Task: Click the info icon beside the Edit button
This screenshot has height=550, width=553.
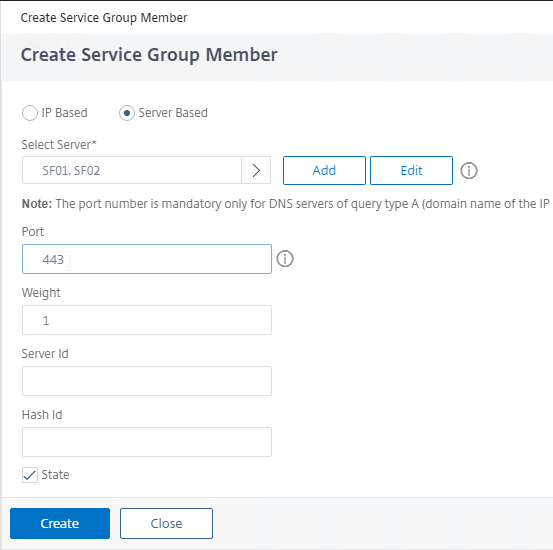Action: coord(469,171)
